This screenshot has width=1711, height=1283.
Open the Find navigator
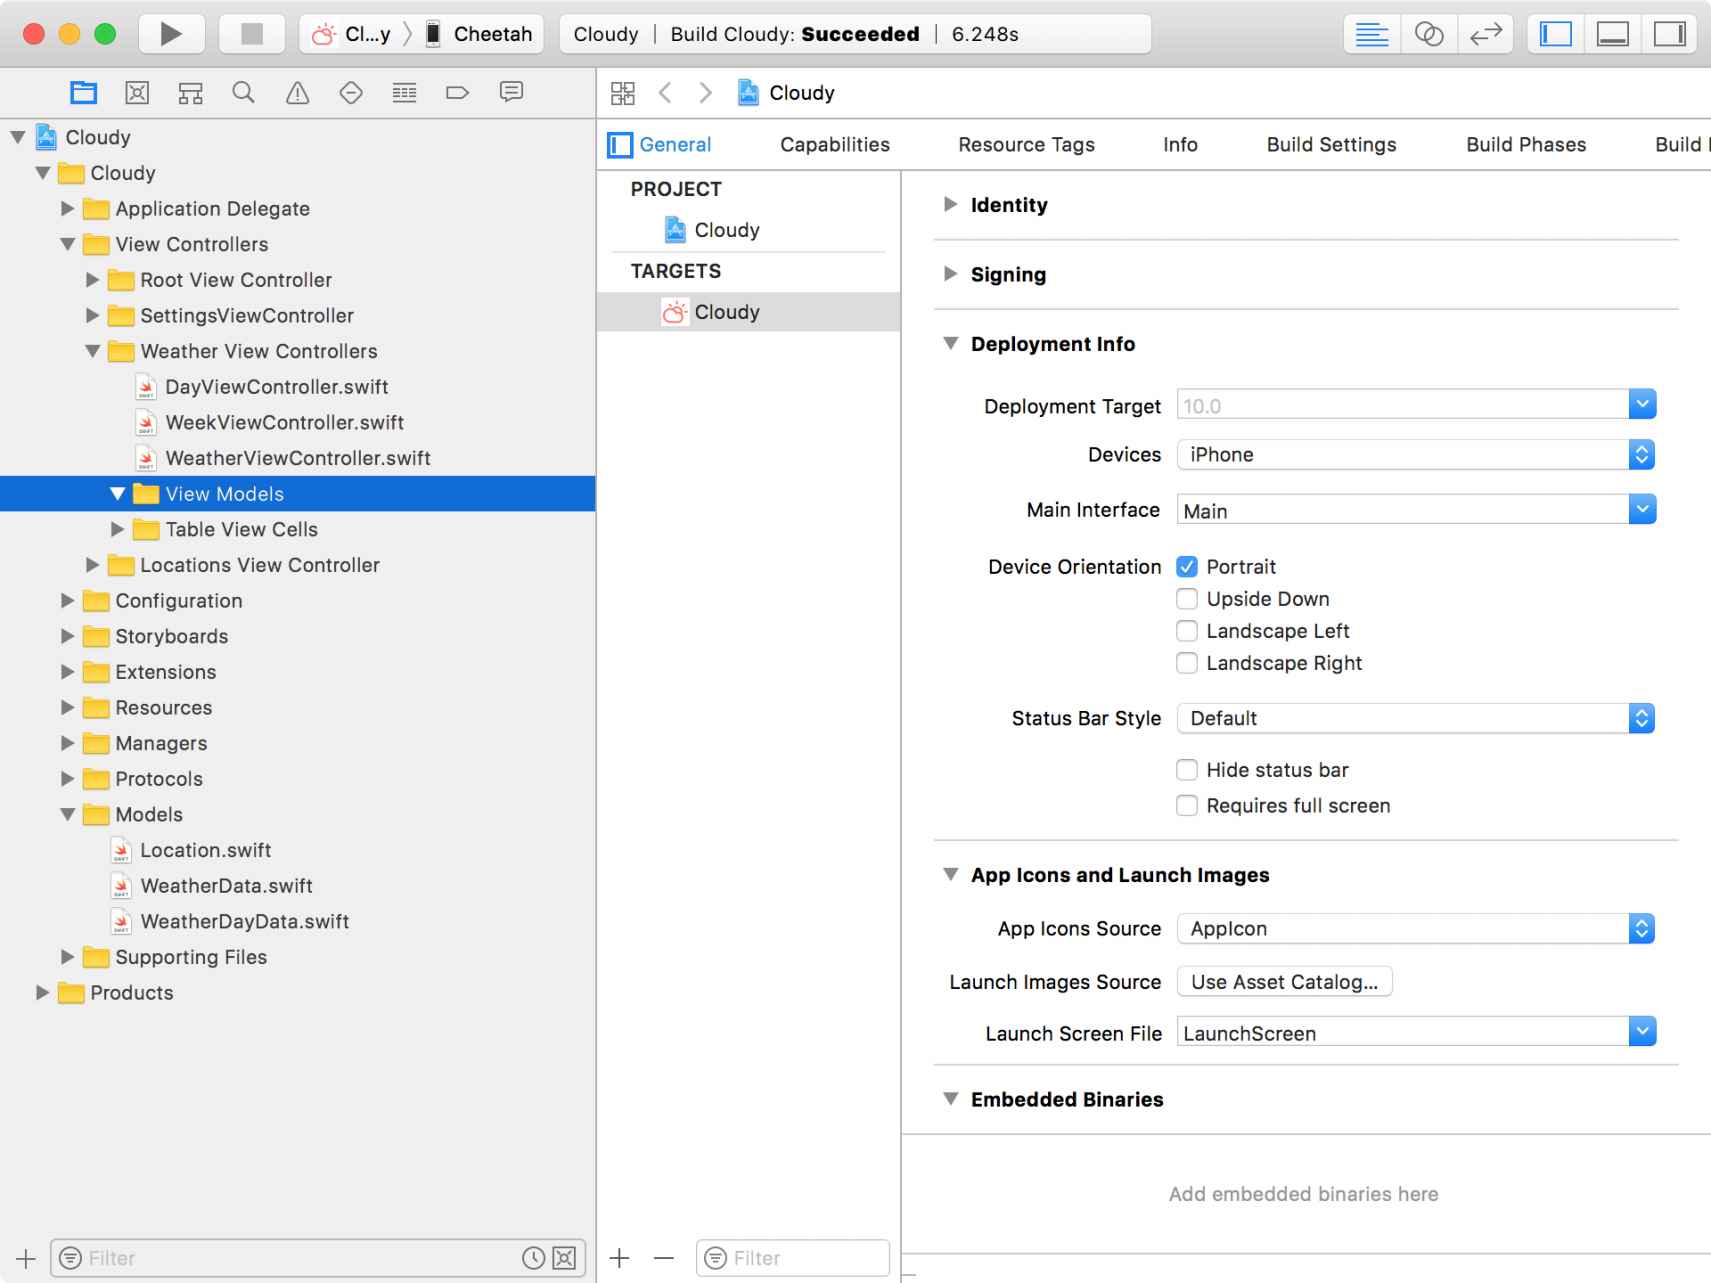coord(243,93)
